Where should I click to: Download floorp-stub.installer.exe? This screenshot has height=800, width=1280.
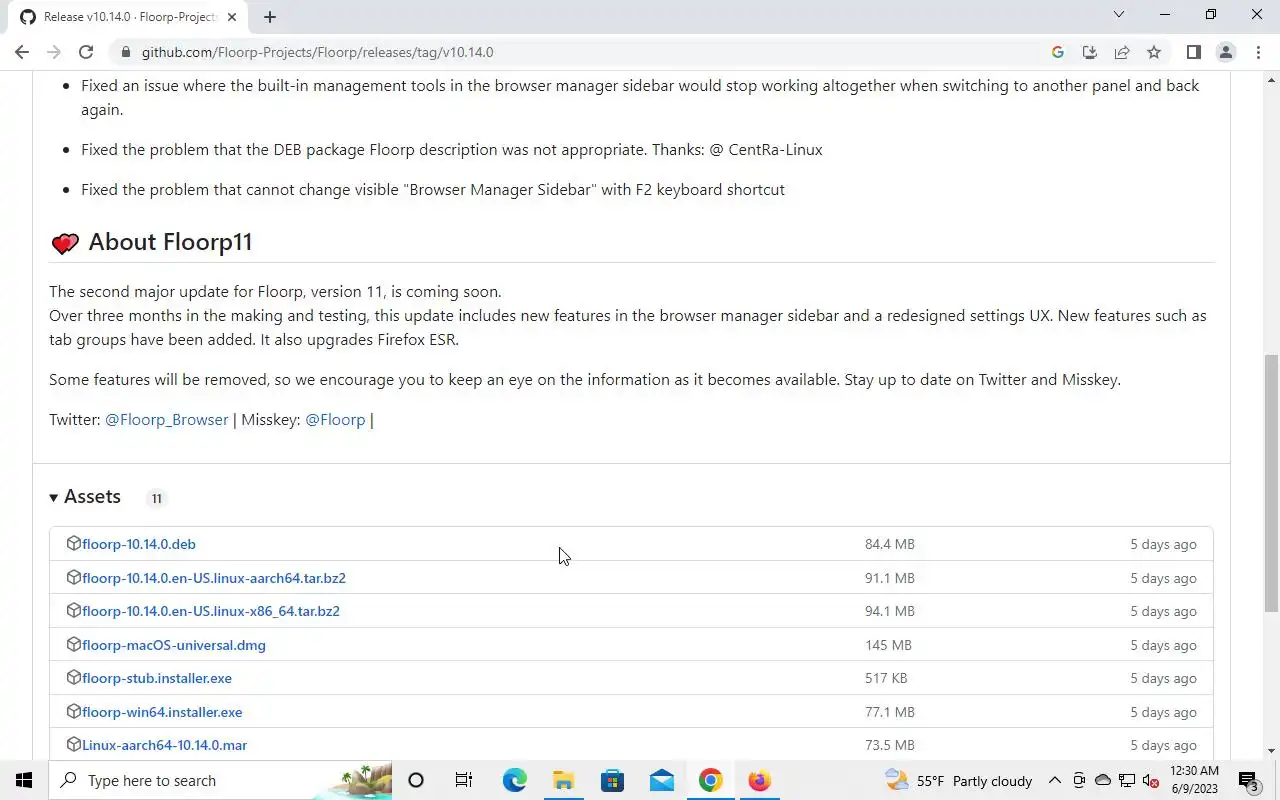pos(157,678)
